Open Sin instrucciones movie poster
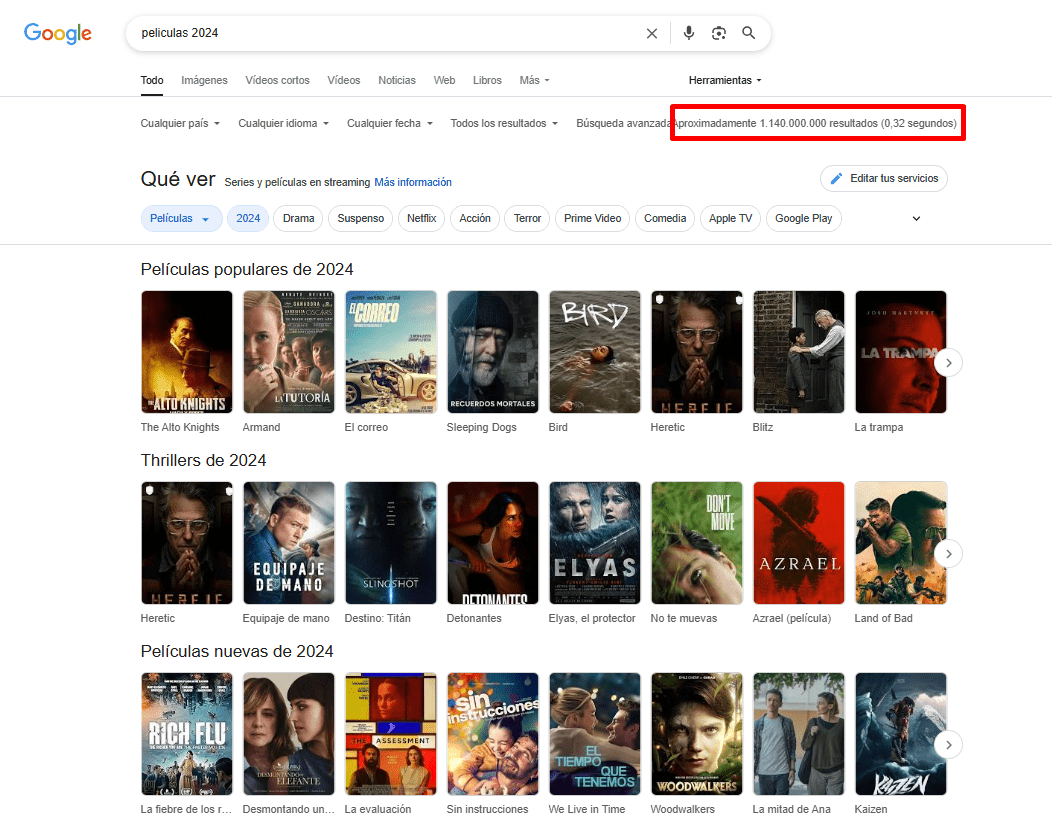 tap(493, 734)
